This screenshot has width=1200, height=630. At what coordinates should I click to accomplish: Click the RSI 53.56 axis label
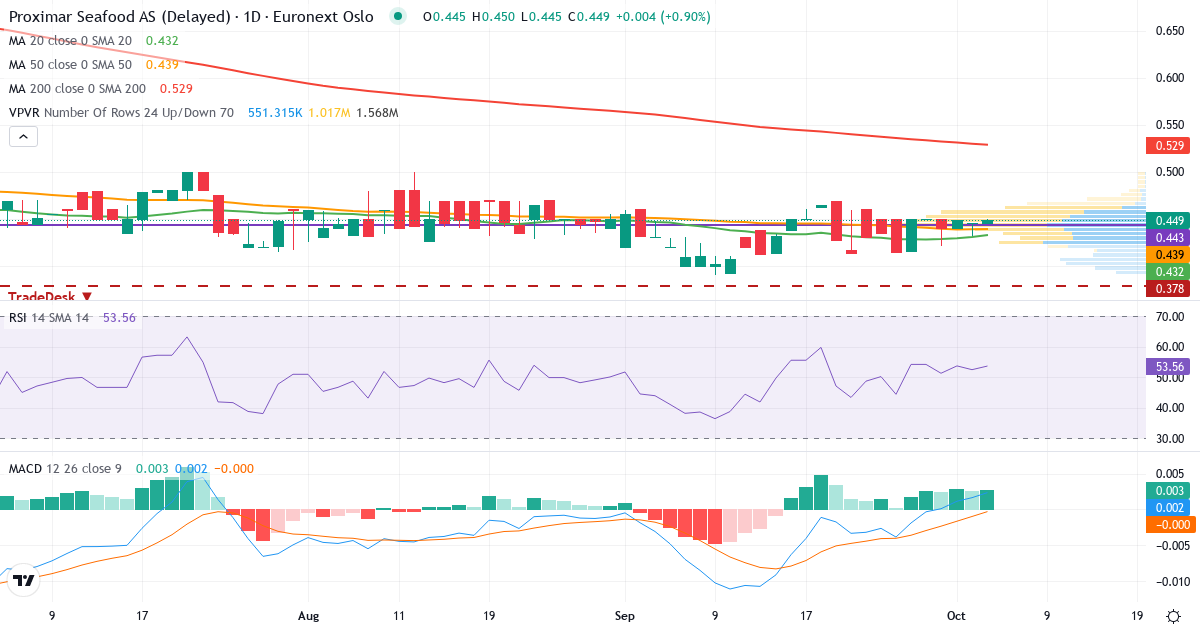(x=1168, y=367)
